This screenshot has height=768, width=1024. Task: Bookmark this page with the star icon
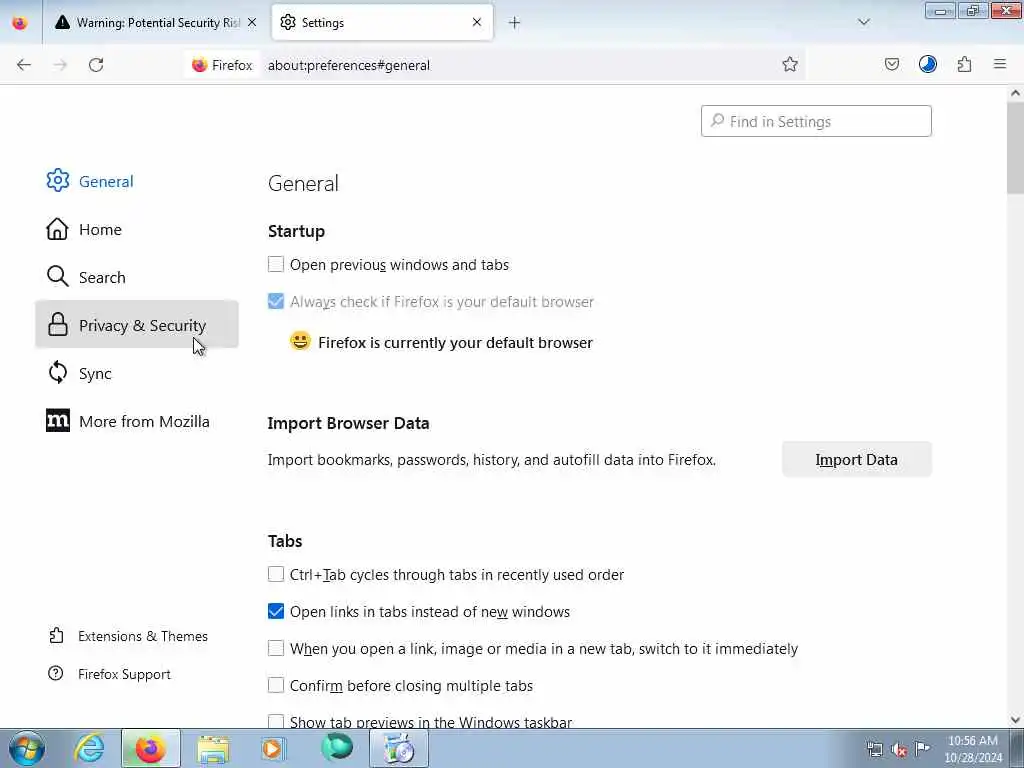tap(790, 64)
